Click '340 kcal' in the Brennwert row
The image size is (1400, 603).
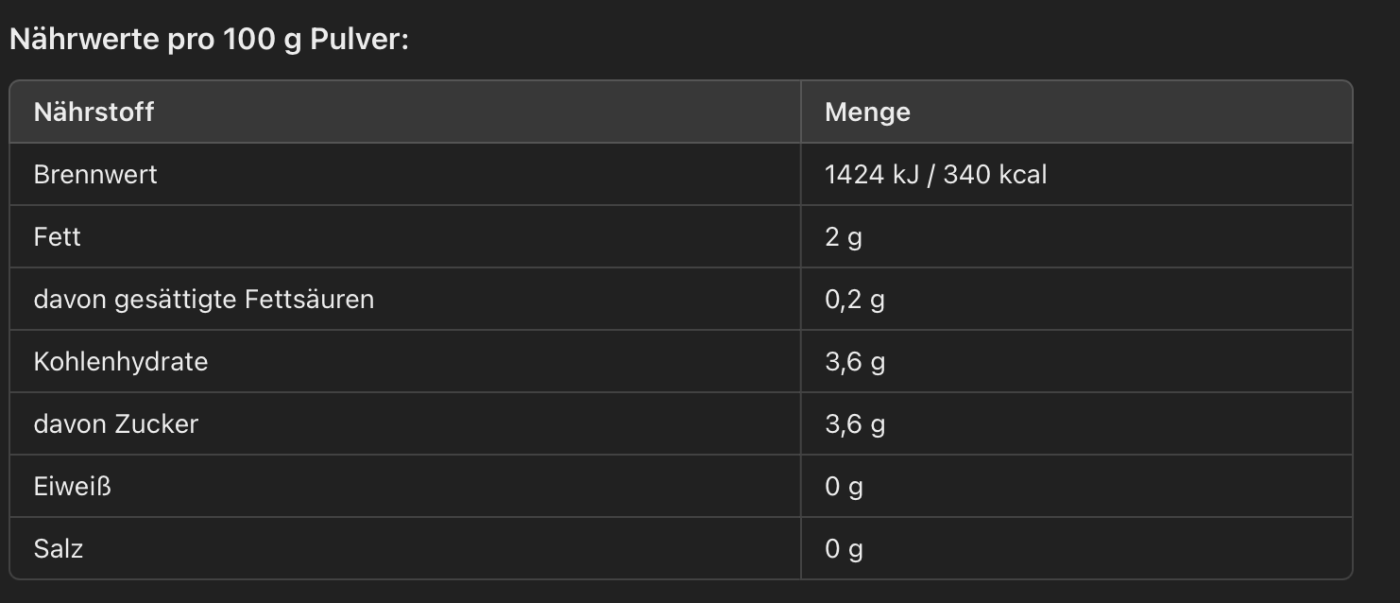pyautogui.click(x=995, y=175)
